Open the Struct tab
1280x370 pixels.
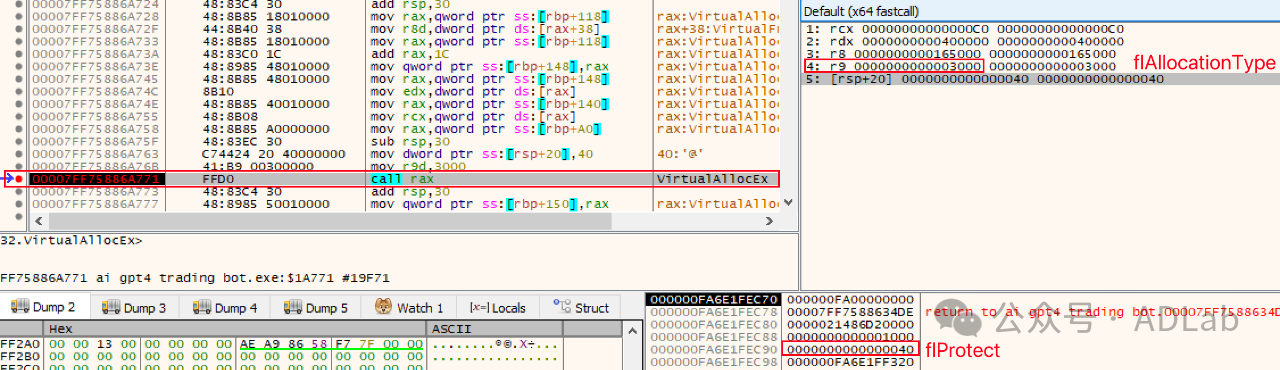(x=580, y=308)
